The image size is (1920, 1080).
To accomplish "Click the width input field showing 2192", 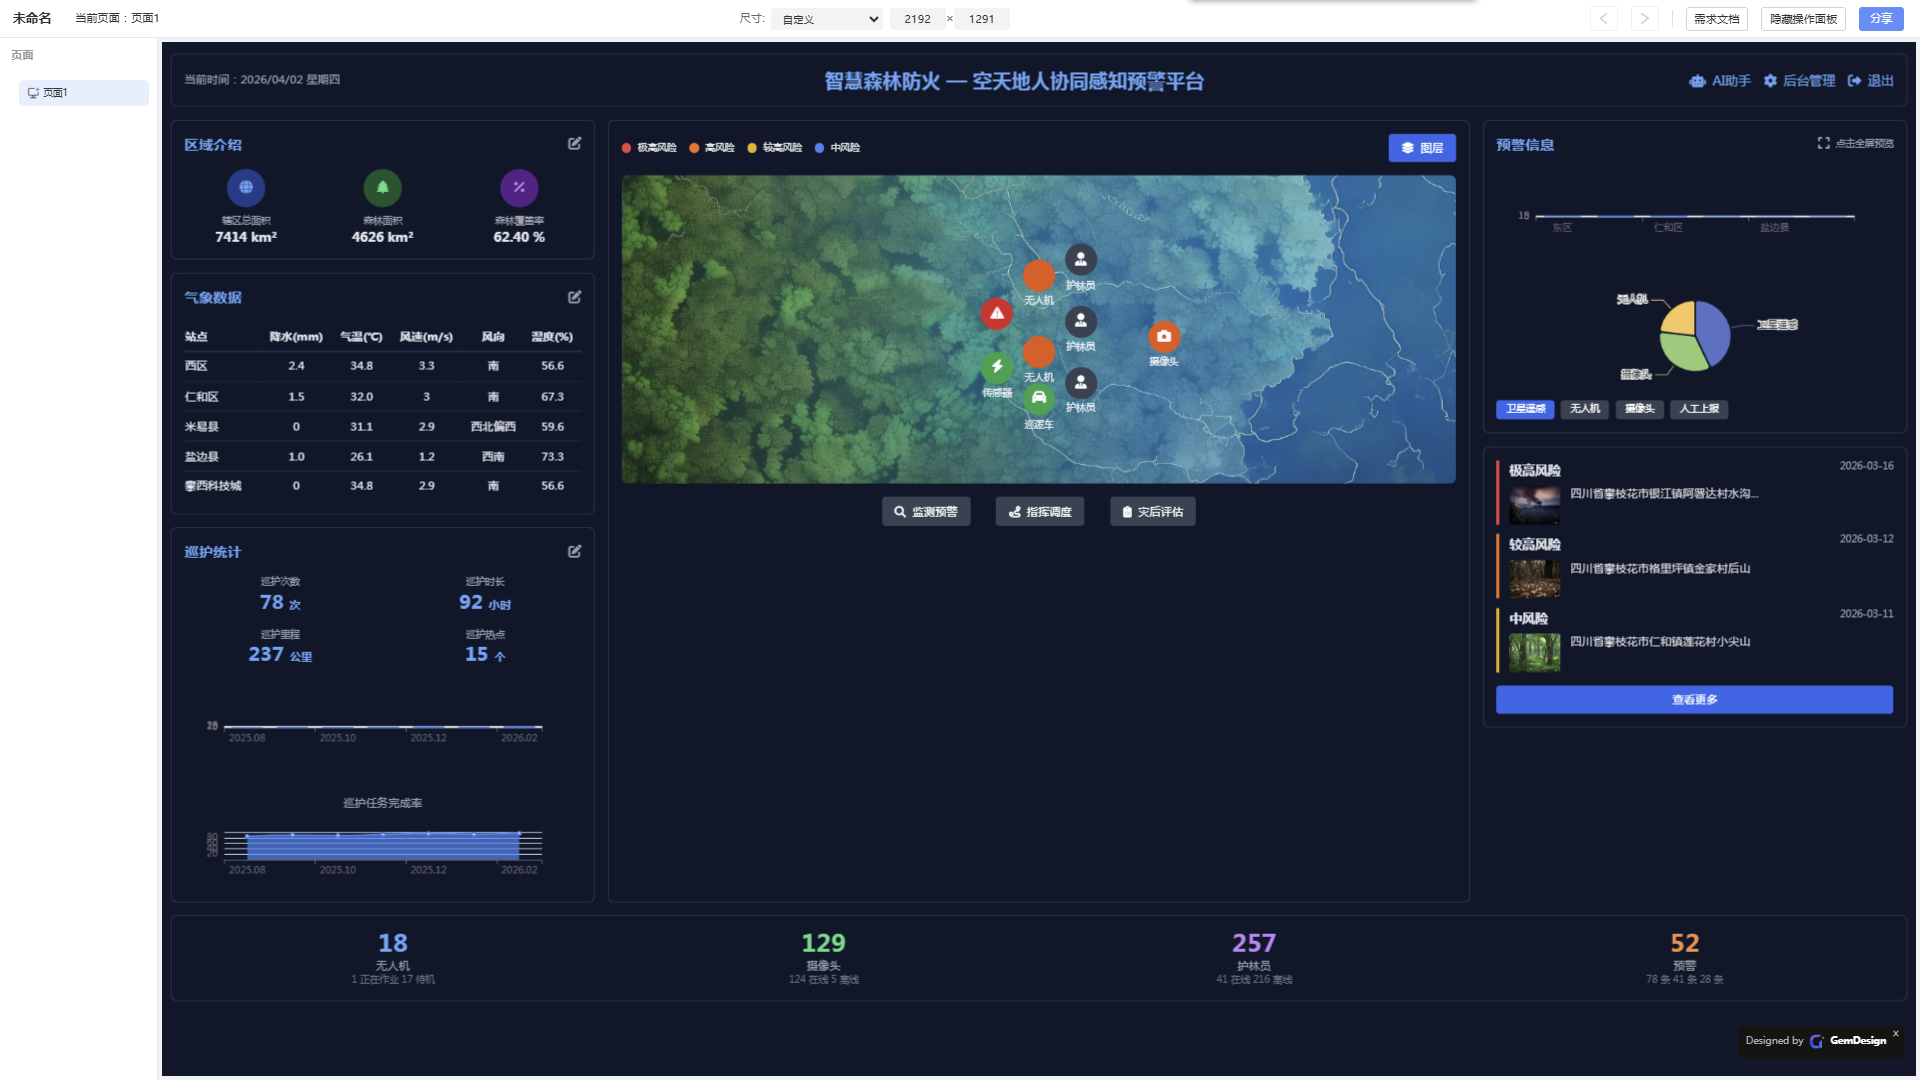I will coord(916,19).
